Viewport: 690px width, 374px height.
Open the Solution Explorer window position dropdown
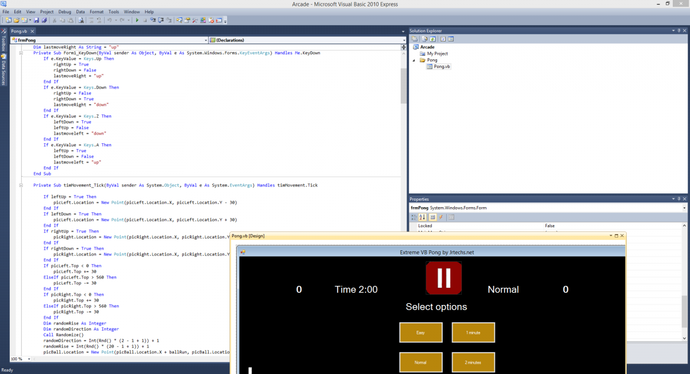(673, 30)
